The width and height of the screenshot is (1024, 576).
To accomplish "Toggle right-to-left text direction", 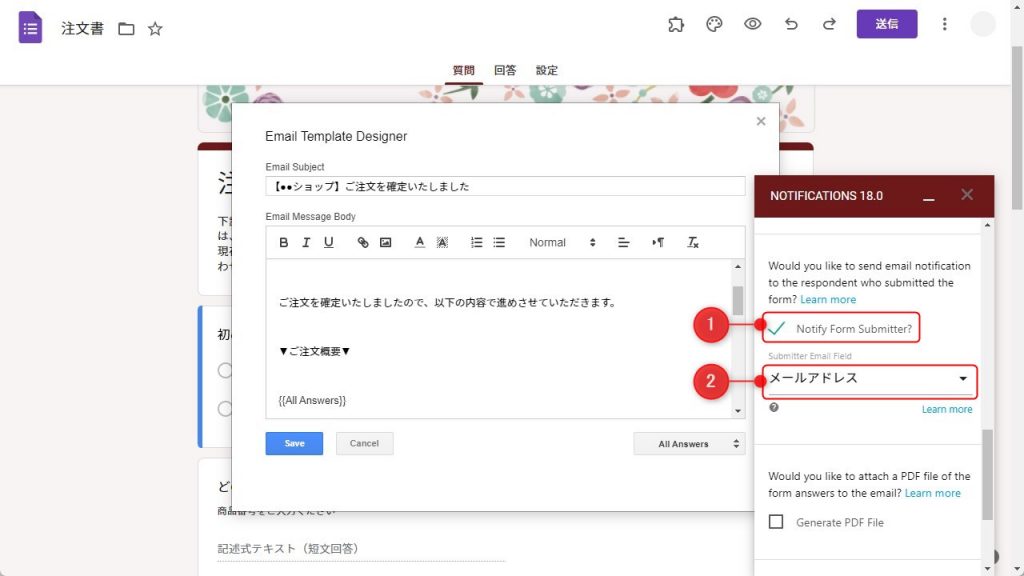I will coord(658,242).
